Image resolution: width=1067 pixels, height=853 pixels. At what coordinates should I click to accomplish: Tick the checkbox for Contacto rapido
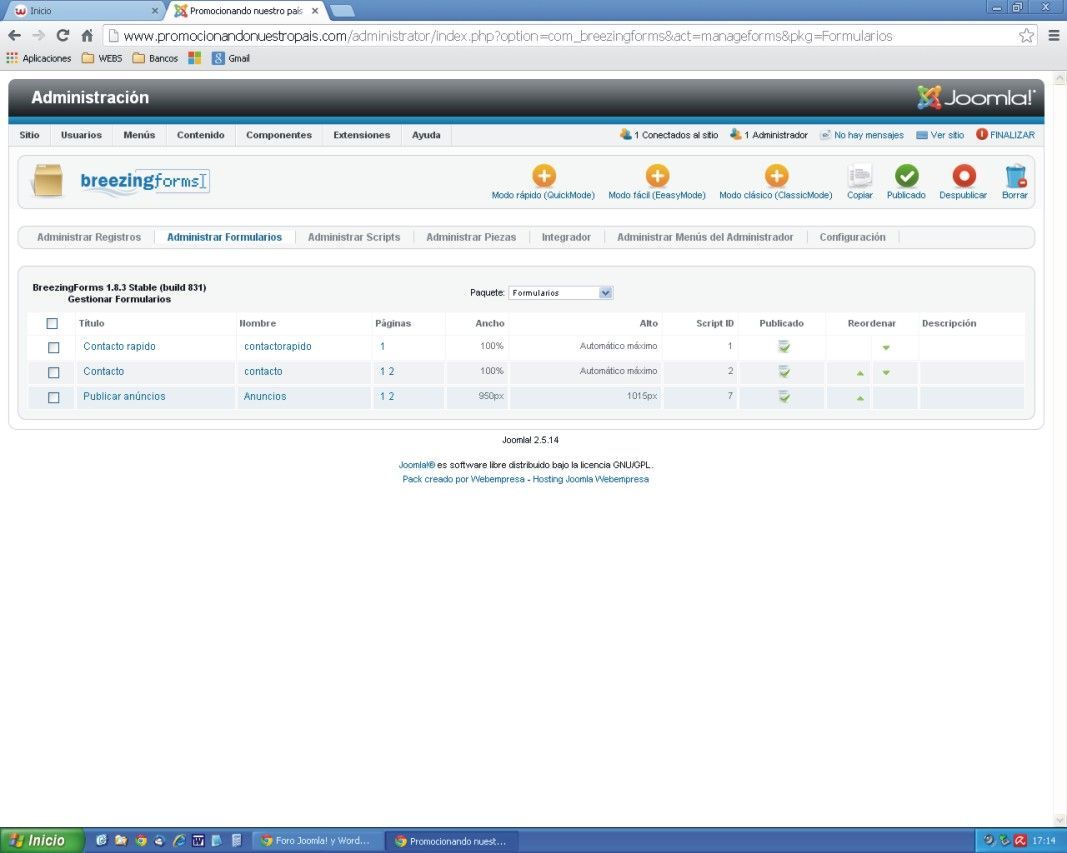click(53, 348)
